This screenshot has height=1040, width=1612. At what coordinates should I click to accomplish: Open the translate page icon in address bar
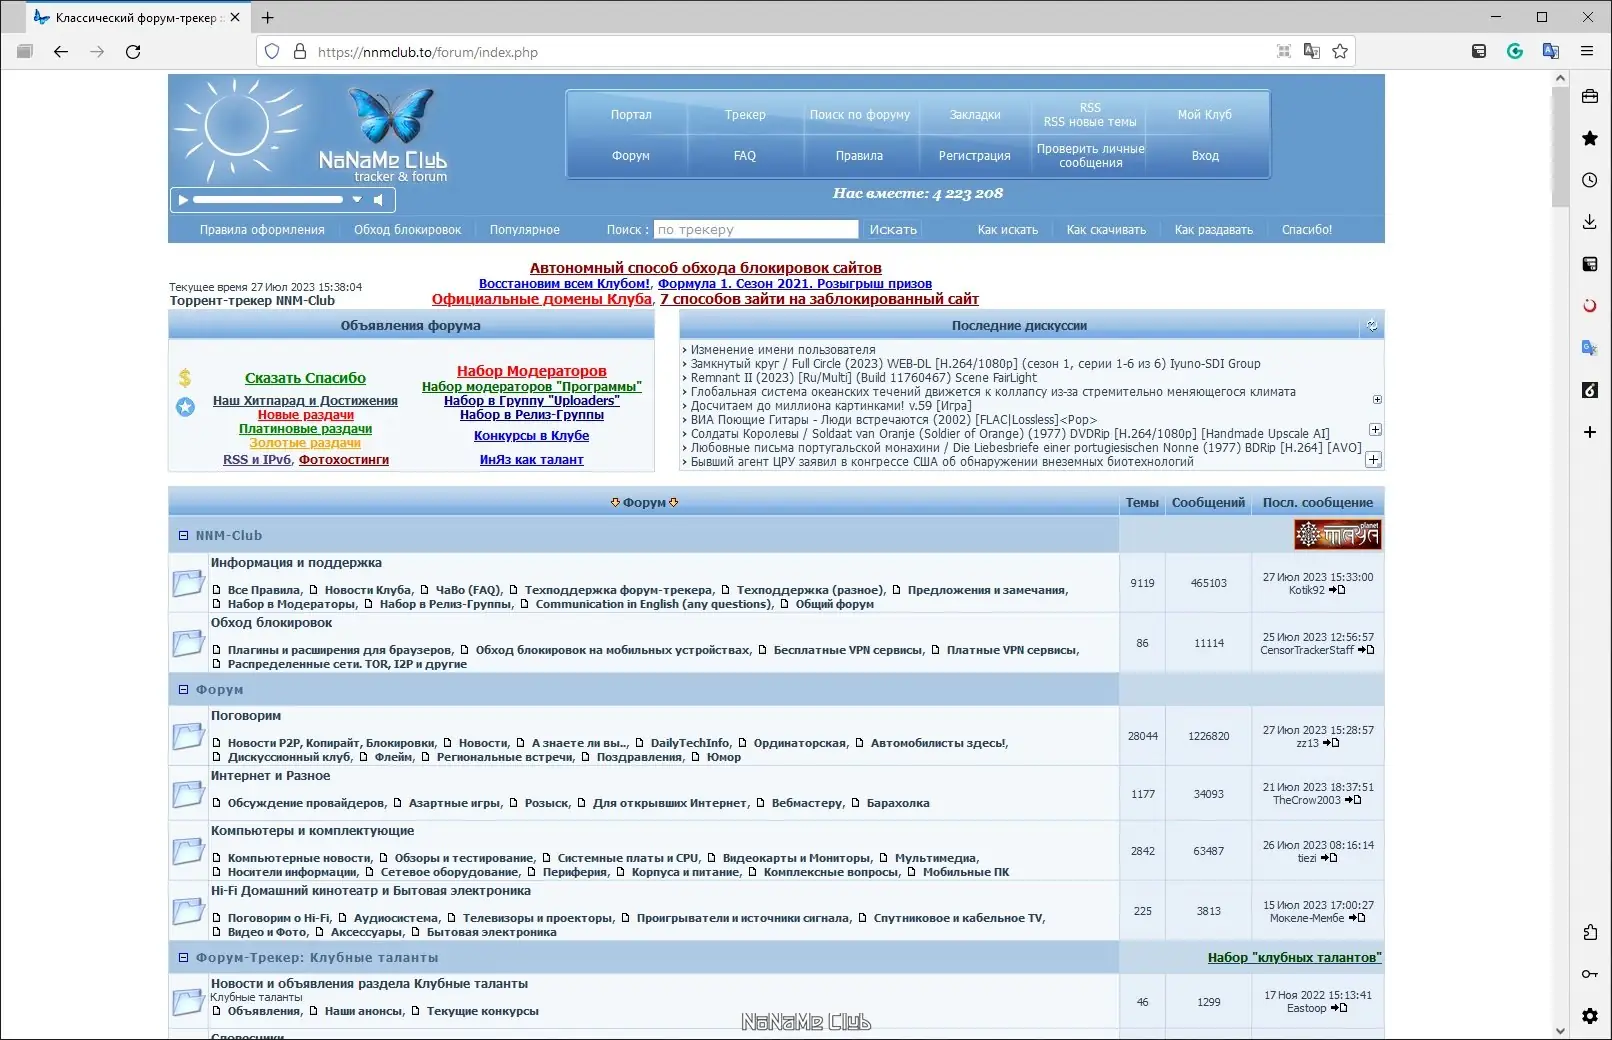pyautogui.click(x=1312, y=52)
